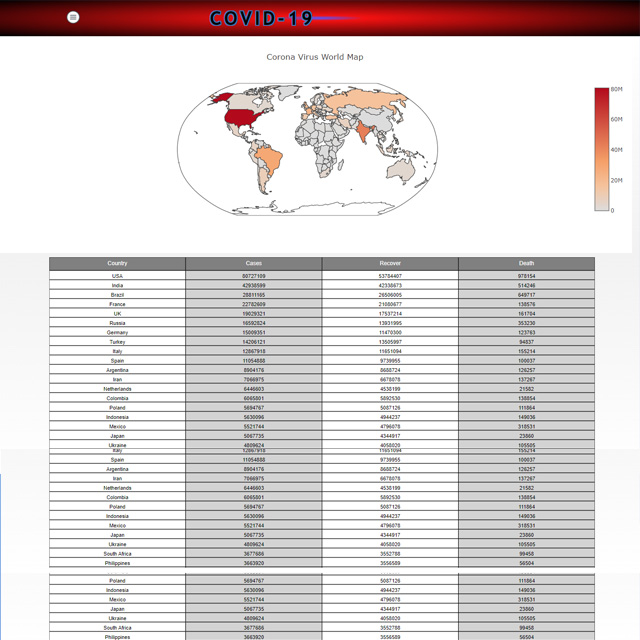Click the map's red color scale bar

coord(601,149)
